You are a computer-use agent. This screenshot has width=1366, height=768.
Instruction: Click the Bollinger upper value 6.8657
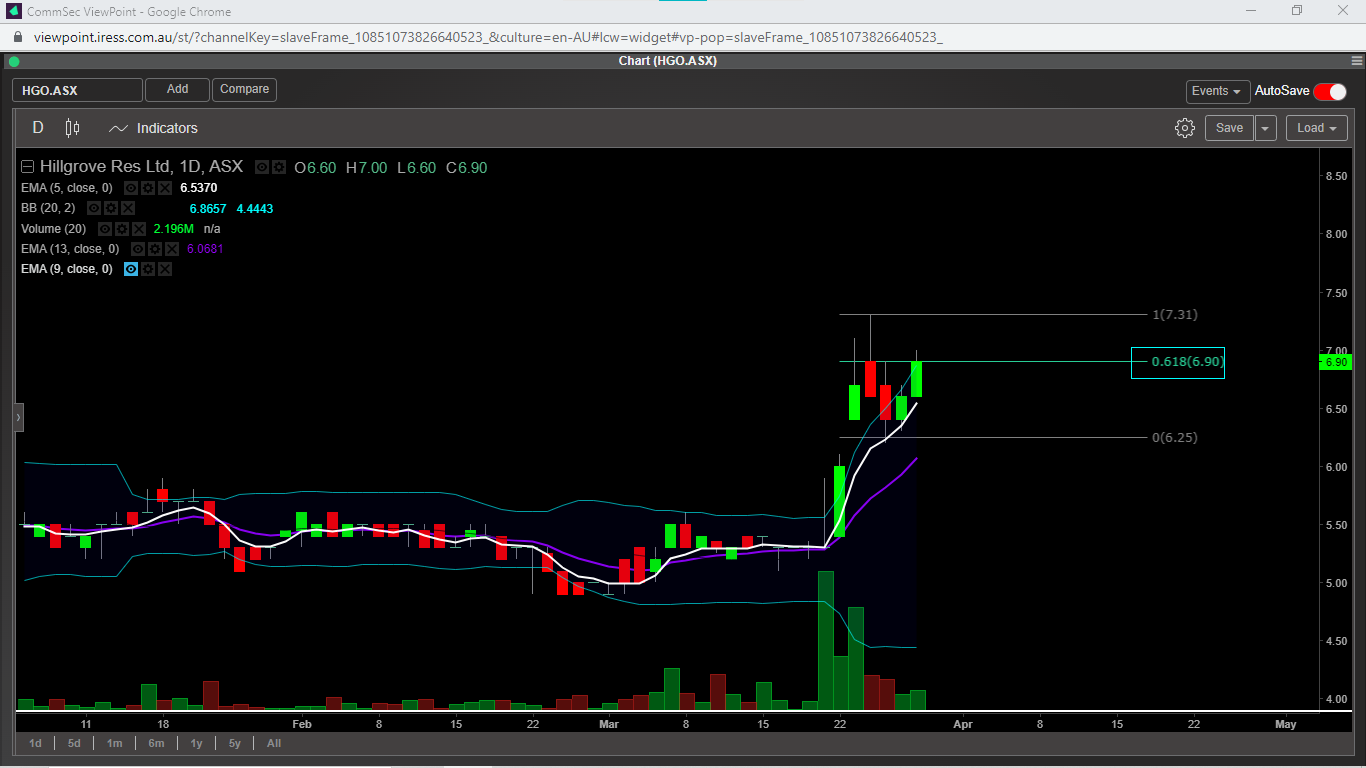(x=208, y=209)
